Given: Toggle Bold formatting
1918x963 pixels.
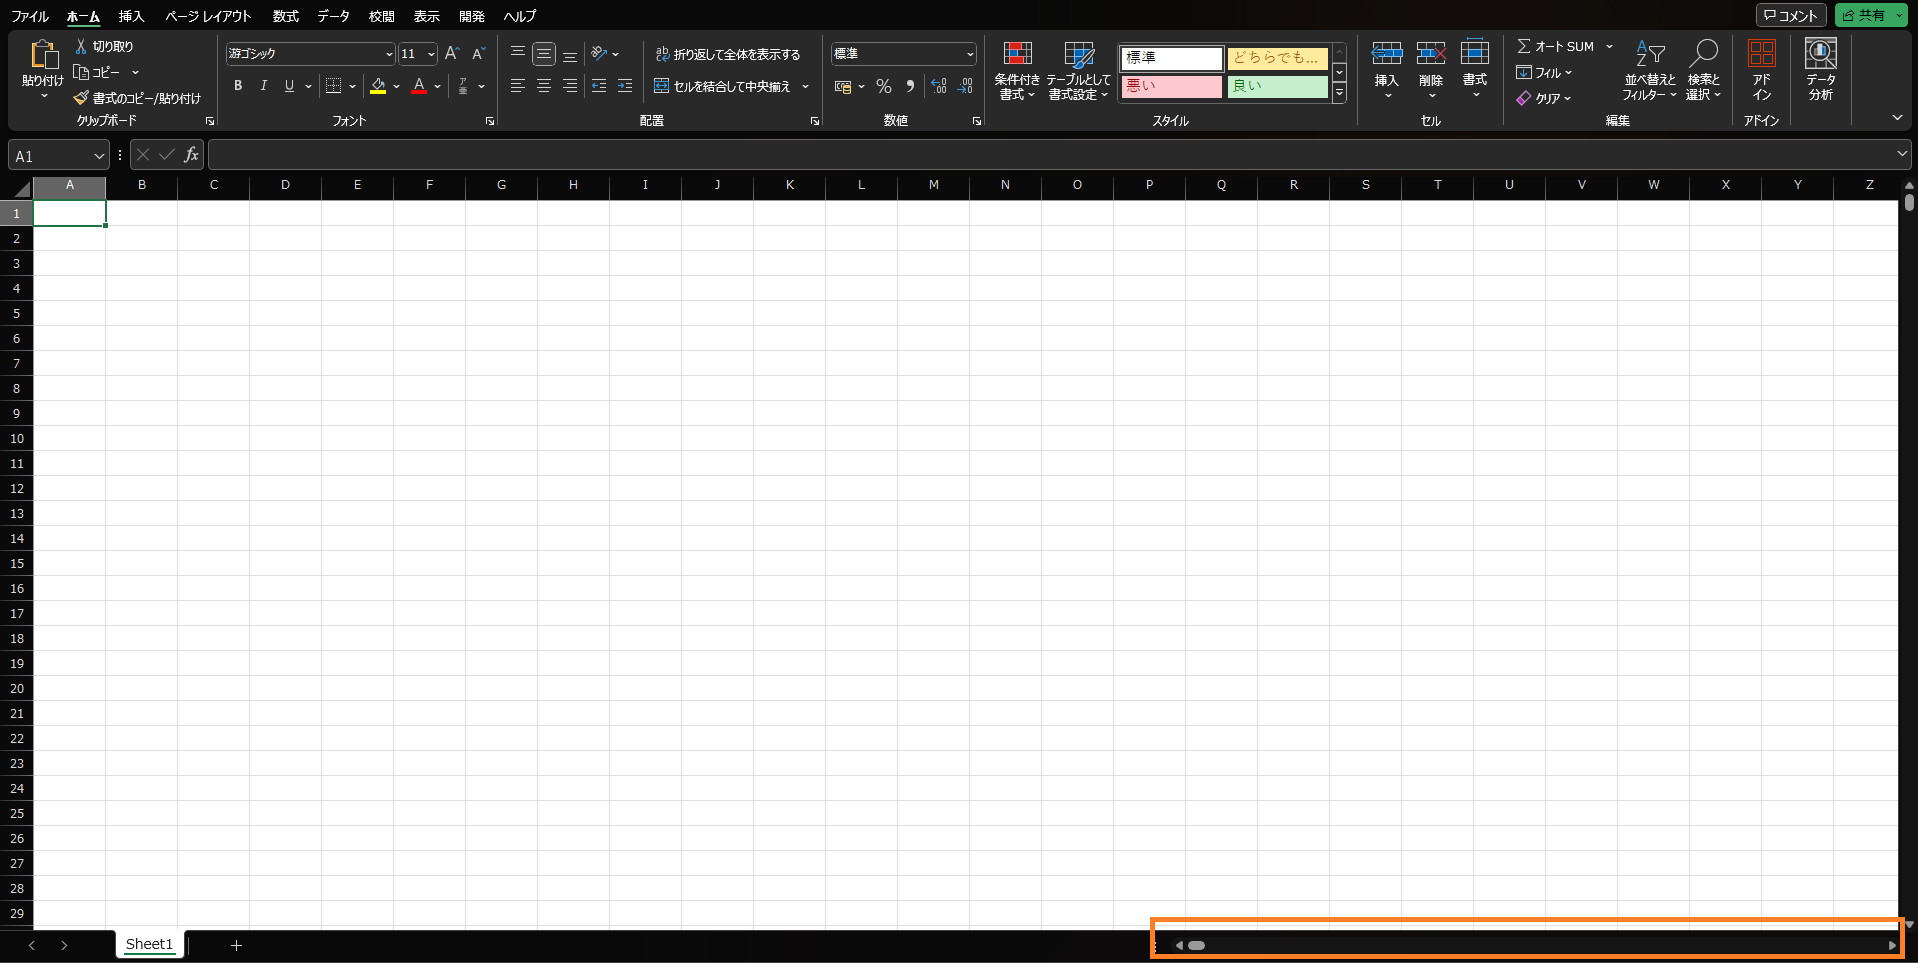Looking at the screenshot, I should coord(238,86).
